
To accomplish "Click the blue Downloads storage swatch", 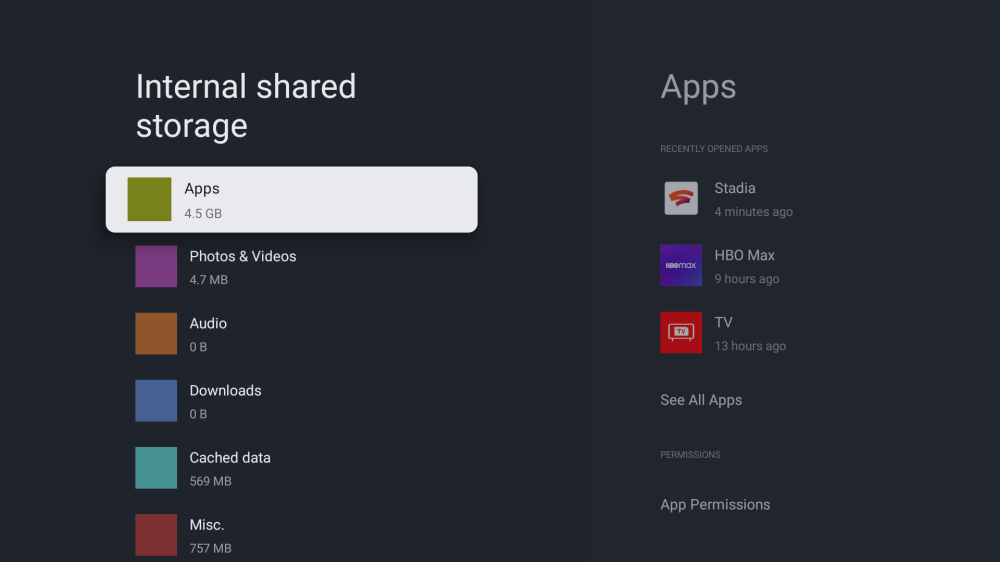I will 156,401.
